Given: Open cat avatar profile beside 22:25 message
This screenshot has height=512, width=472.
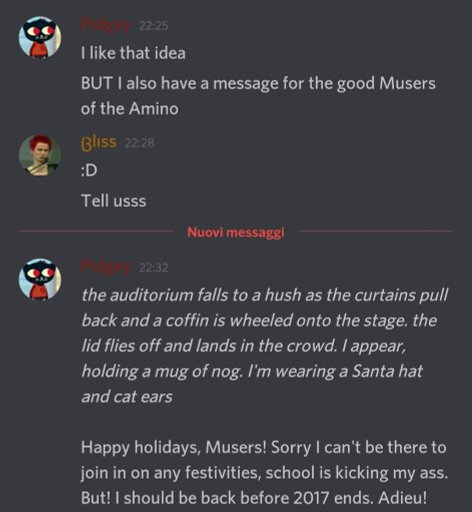Looking at the screenshot, I should (40, 37).
